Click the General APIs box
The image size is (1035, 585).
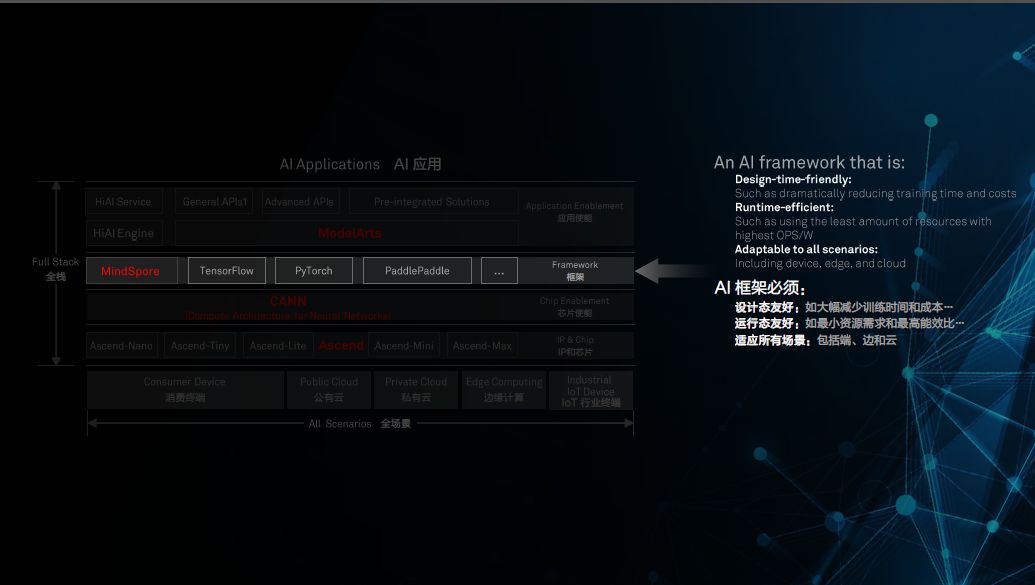215,201
